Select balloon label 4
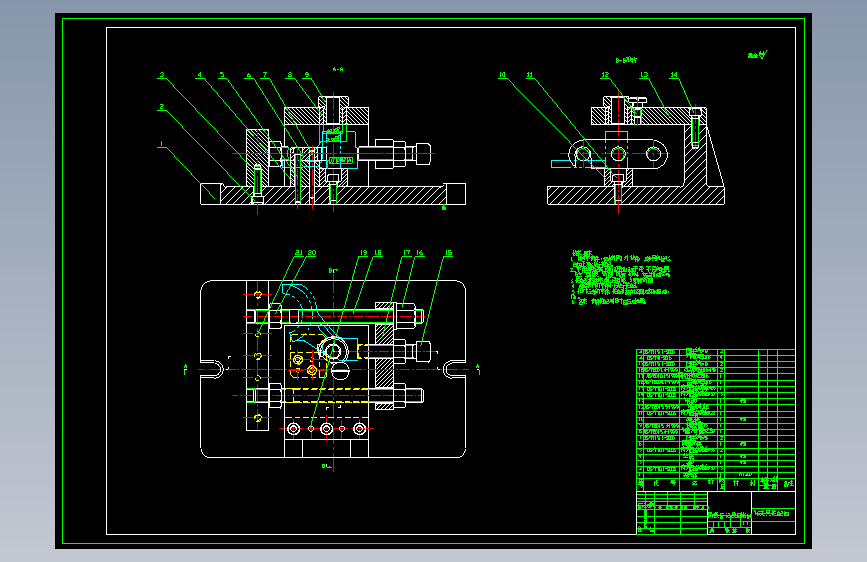 click(x=200, y=75)
